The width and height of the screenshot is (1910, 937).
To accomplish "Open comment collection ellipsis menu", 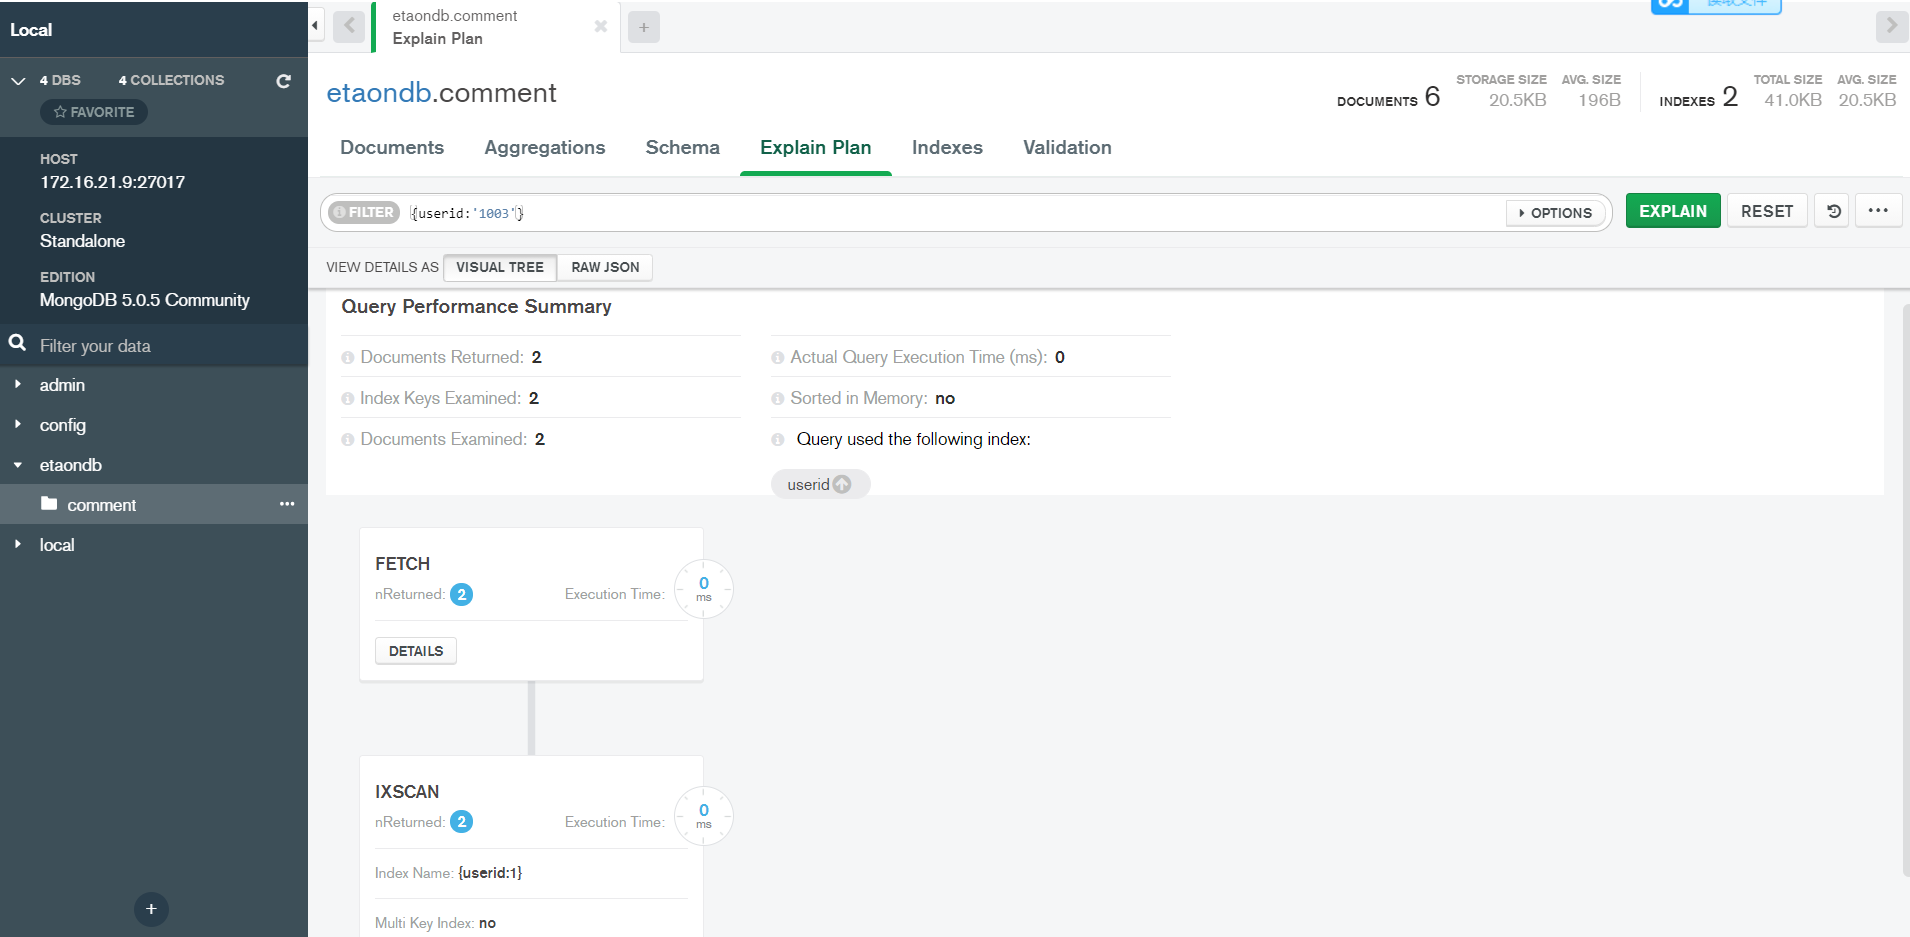I will pos(287,504).
